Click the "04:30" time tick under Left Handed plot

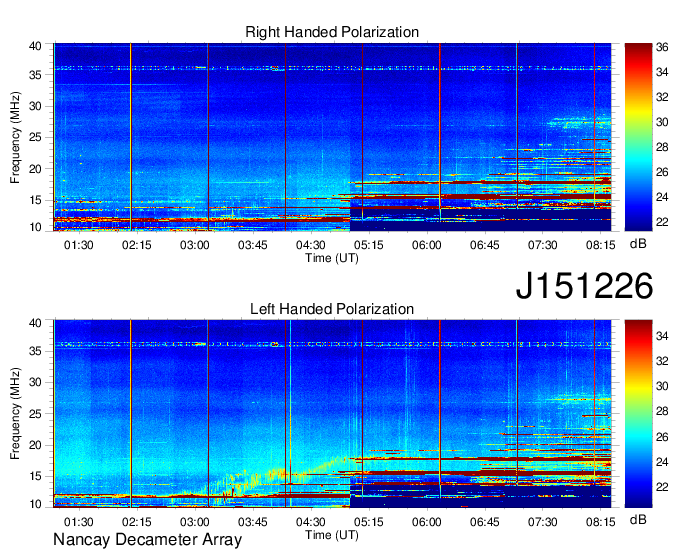311,522
